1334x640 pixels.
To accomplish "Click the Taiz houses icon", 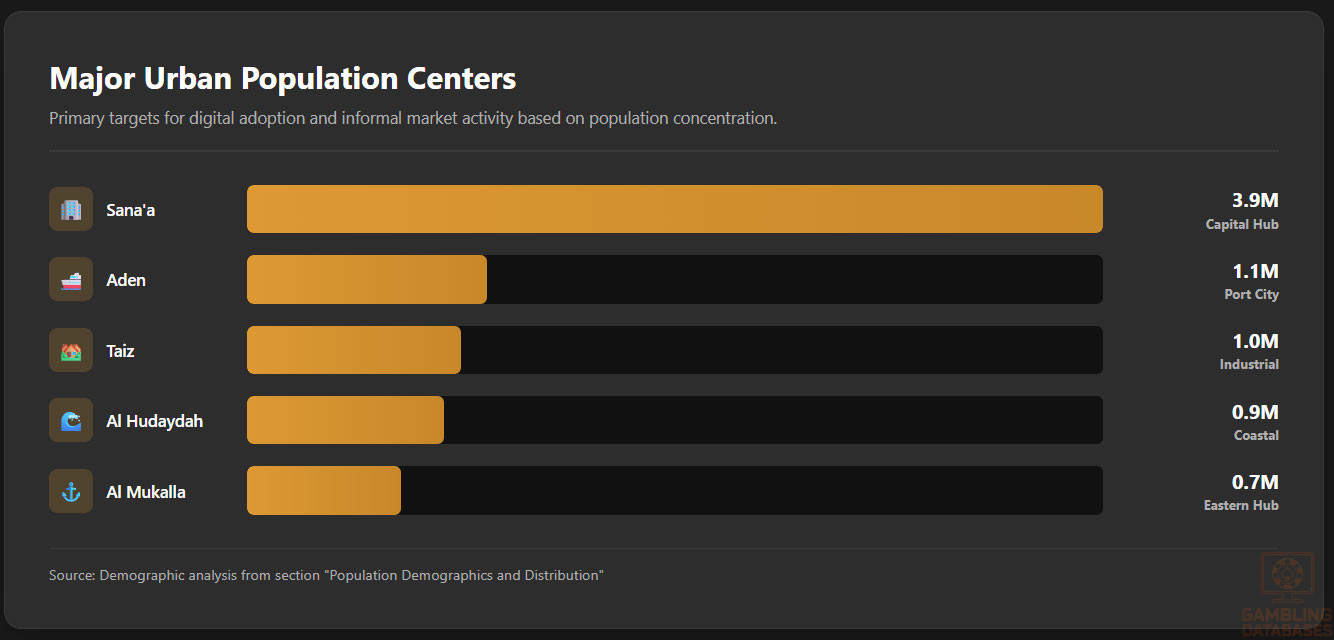I will tap(71, 351).
